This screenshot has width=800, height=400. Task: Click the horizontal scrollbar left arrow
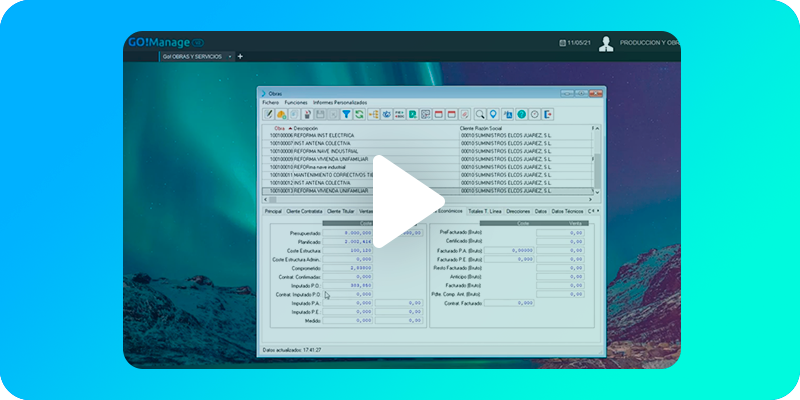click(x=265, y=199)
